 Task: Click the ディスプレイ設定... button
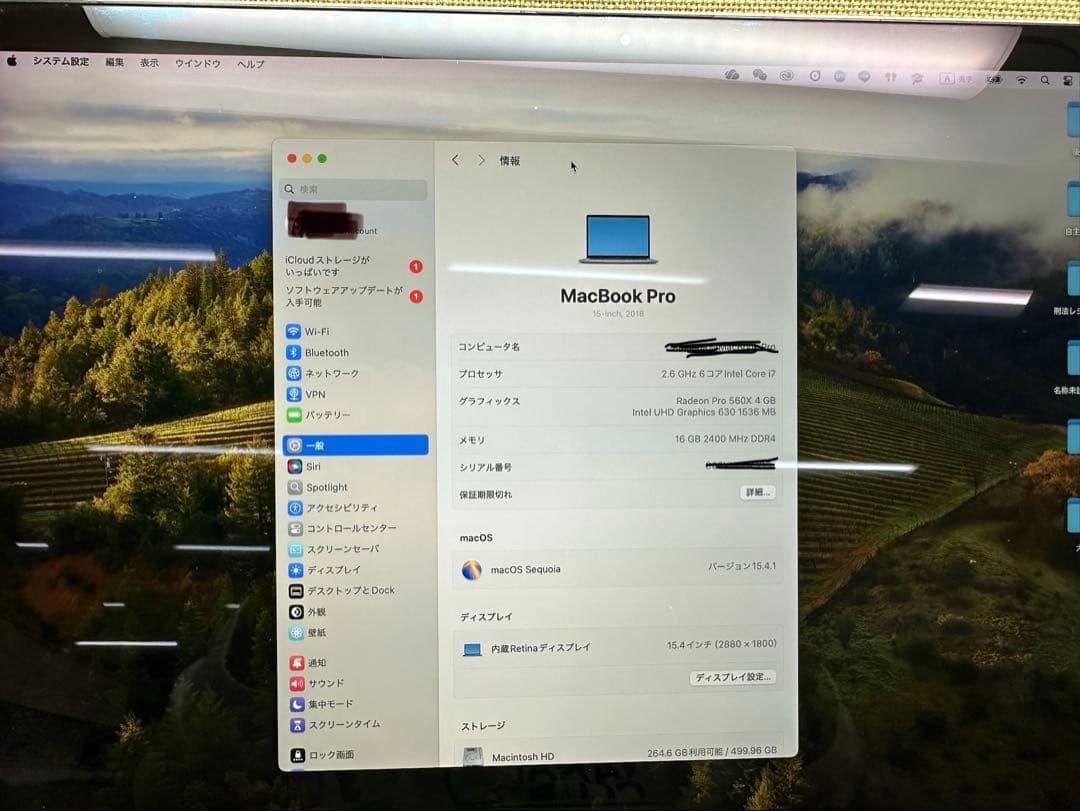[733, 677]
